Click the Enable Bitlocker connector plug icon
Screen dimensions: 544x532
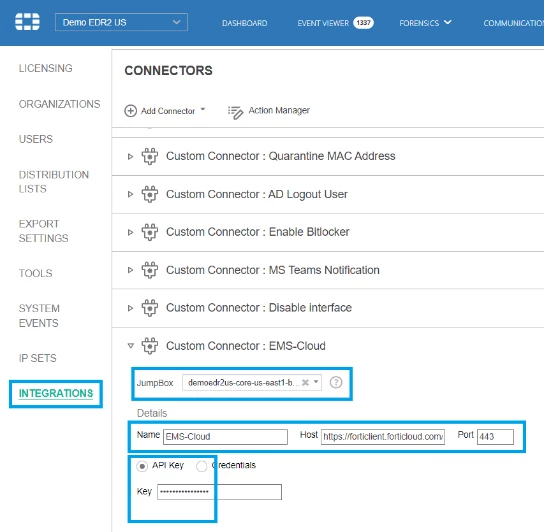click(x=150, y=232)
